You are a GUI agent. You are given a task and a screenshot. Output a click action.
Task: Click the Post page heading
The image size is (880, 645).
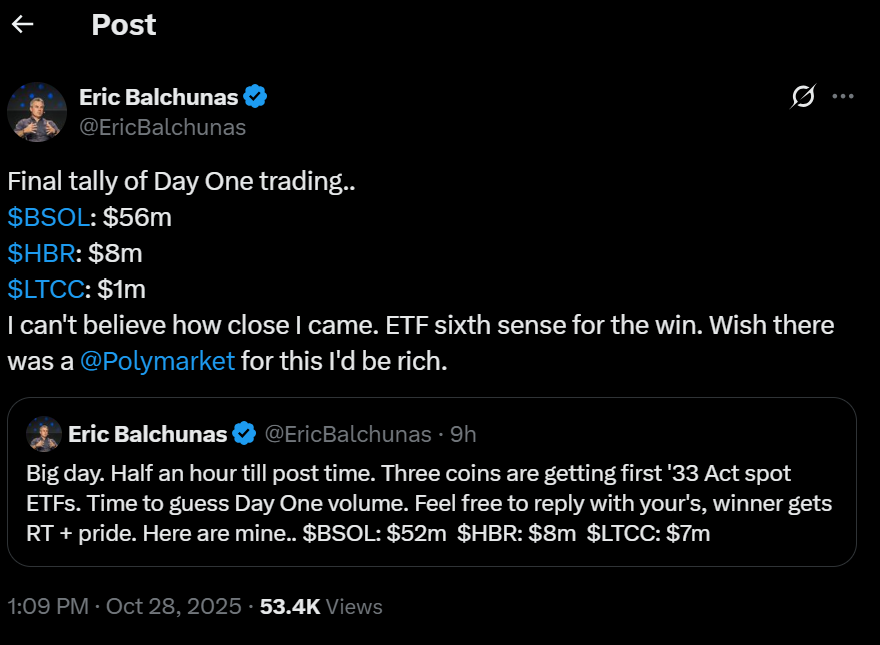(x=124, y=25)
